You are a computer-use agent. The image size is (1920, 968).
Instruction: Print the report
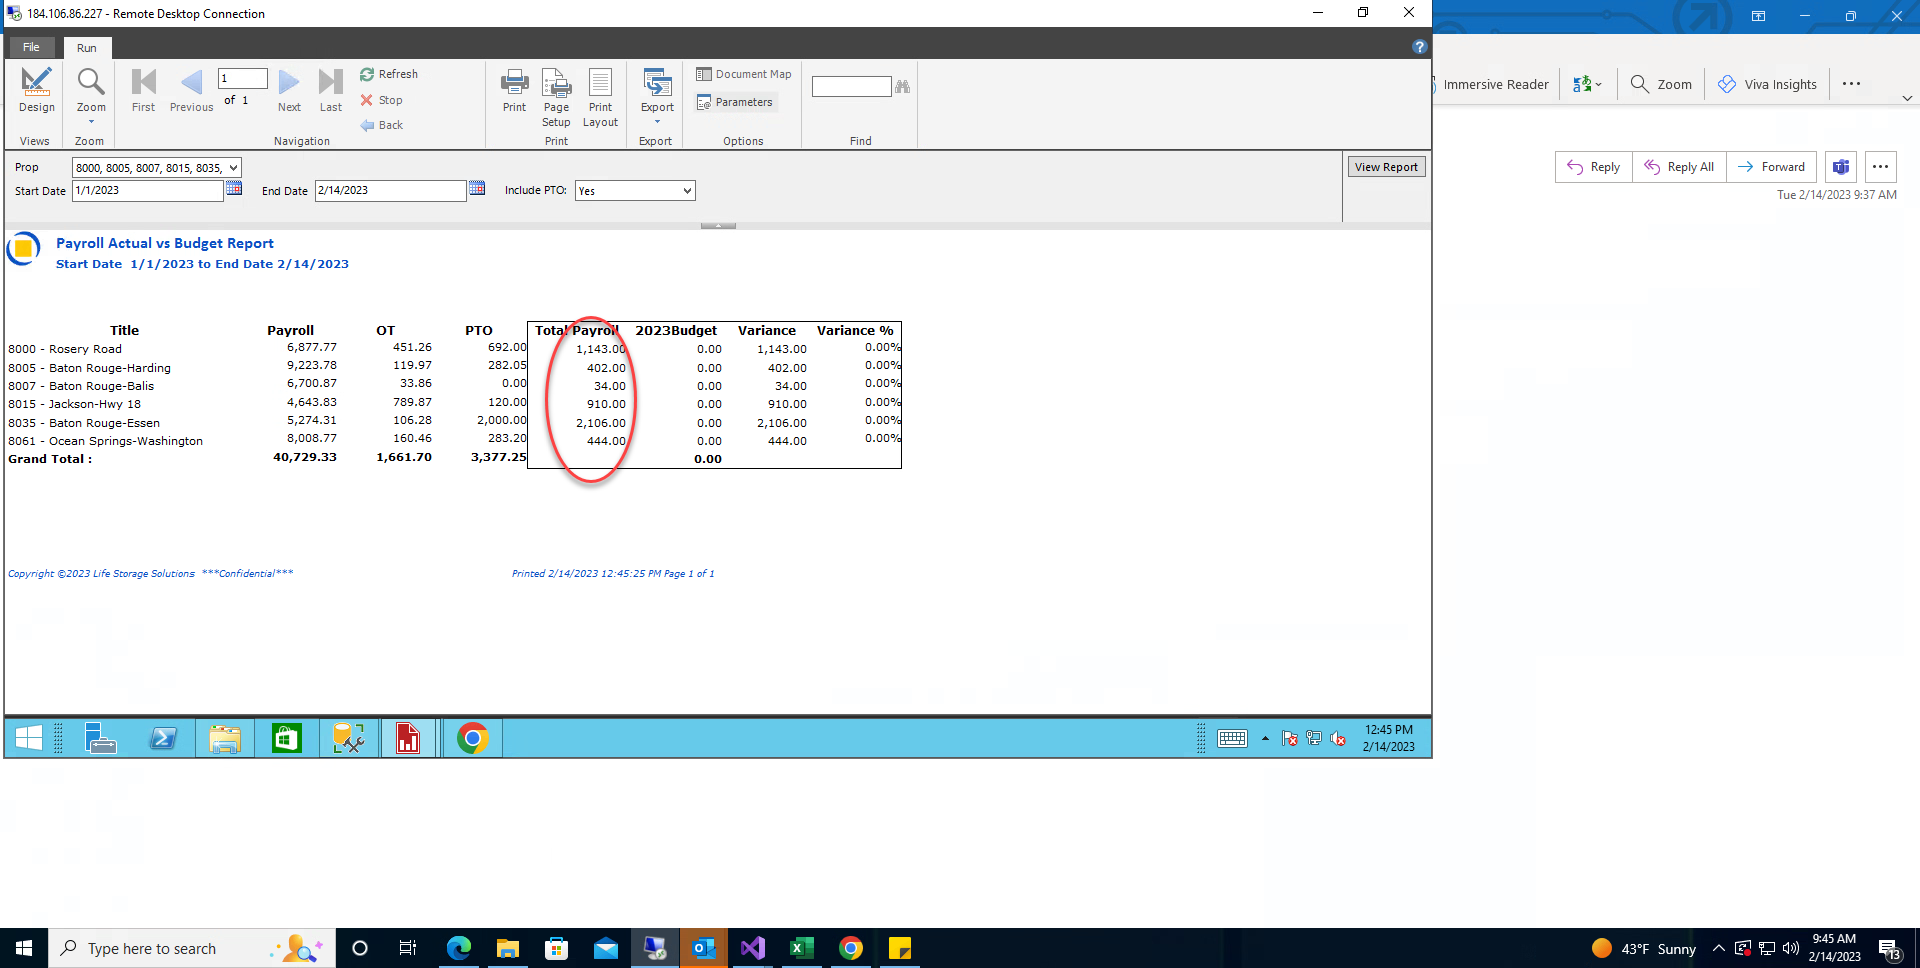(x=514, y=91)
